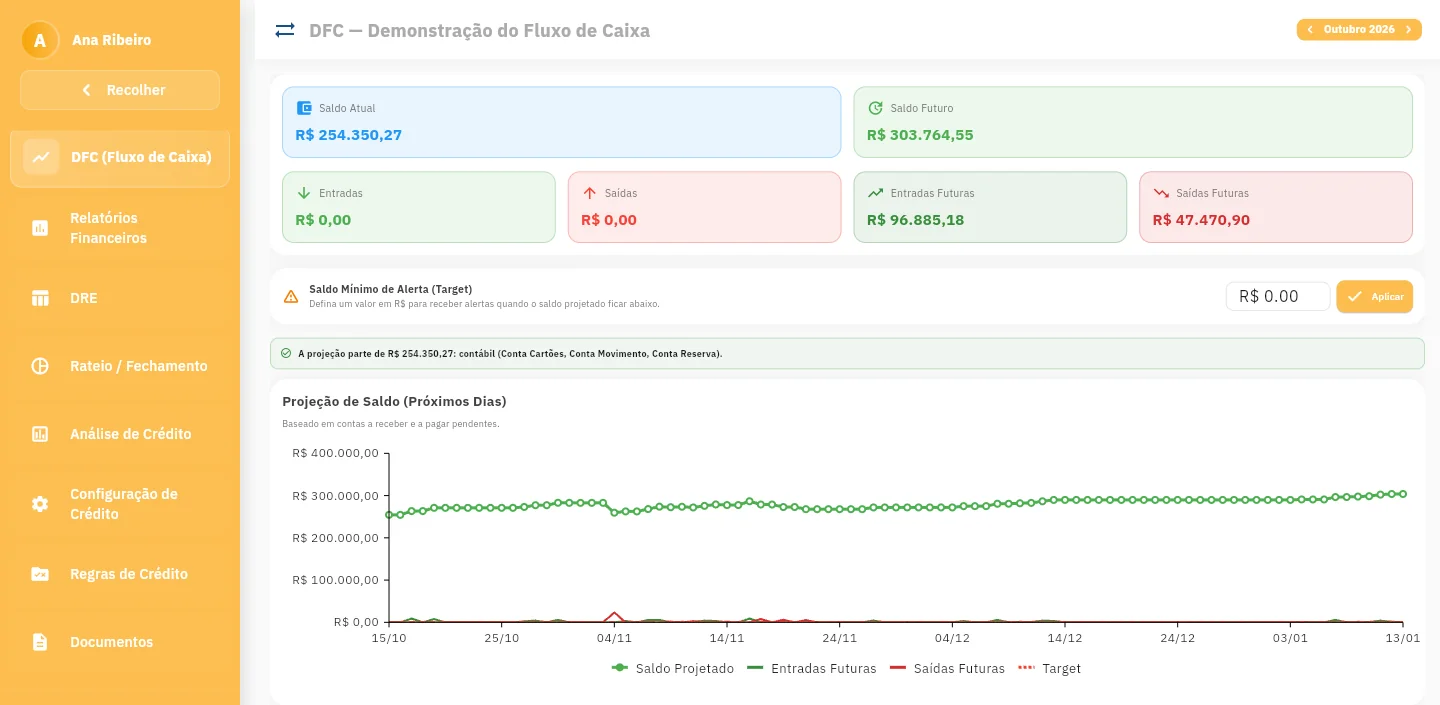Viewport: 1440px width, 705px height.
Task: Click the 14/11 x-axis date label
Action: coord(727,638)
